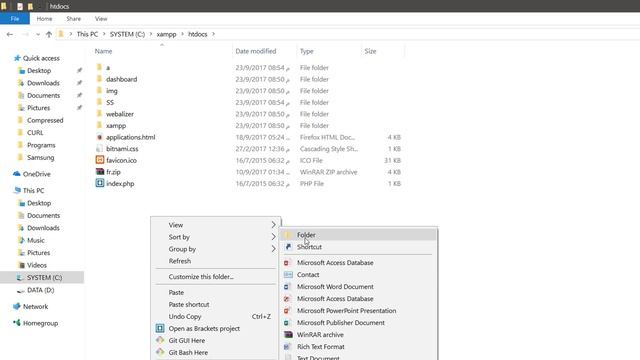Screen dimensions: 640x360
Task: Open the 'a' folder icon
Action: coord(99,67)
